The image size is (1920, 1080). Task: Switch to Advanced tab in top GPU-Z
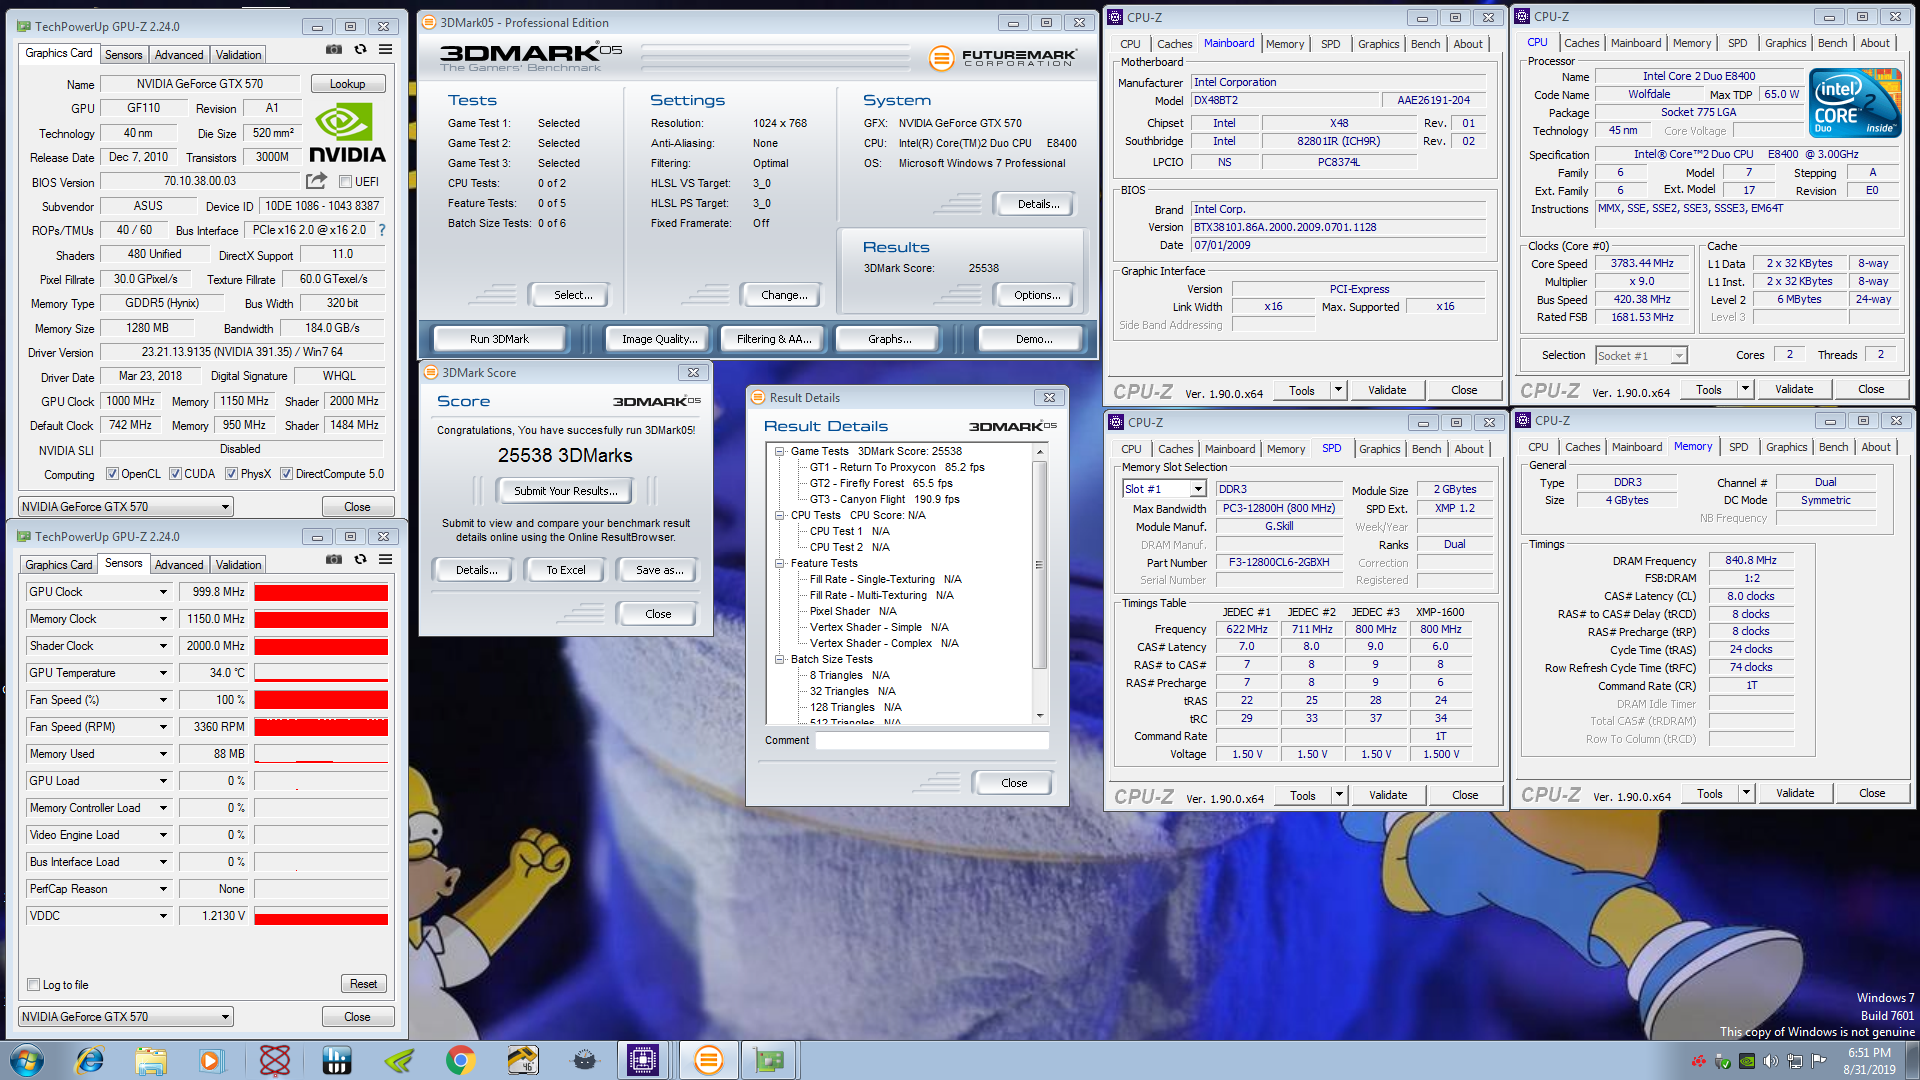coord(179,54)
